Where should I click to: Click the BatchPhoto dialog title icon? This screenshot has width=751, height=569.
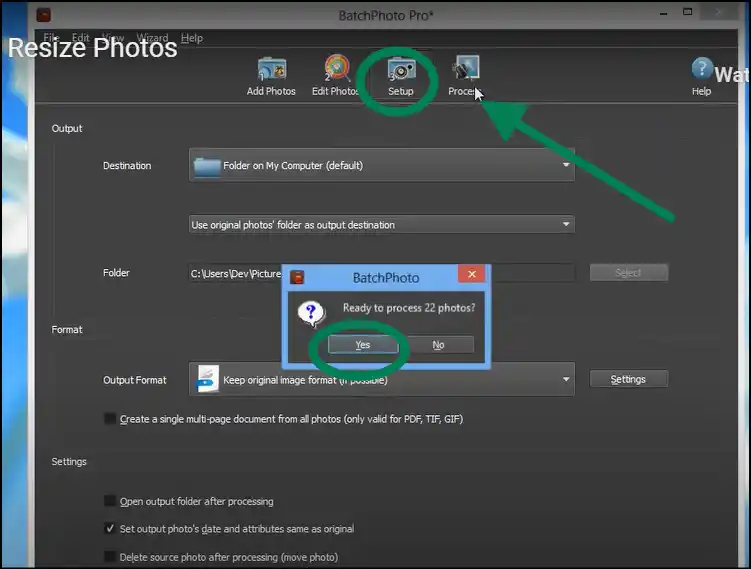pos(297,277)
